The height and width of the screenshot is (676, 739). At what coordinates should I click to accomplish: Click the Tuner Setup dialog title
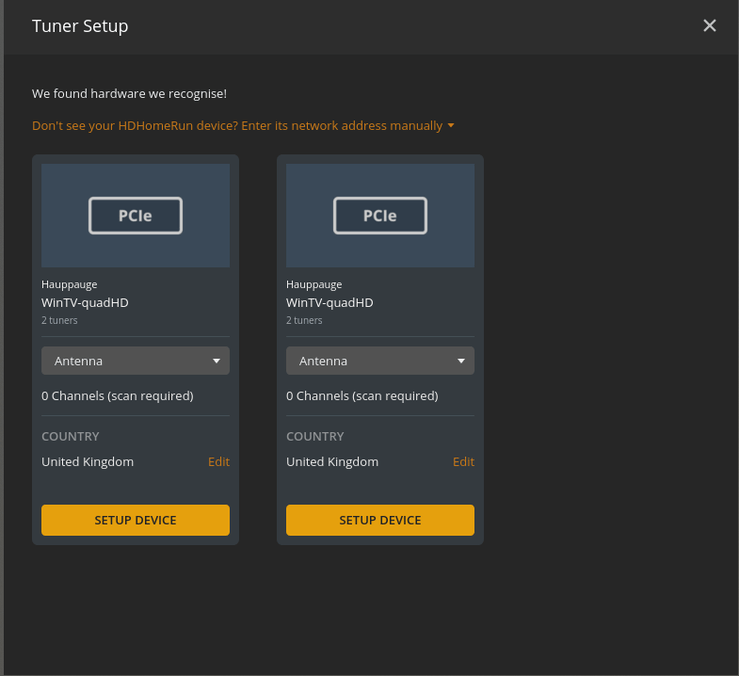coord(80,26)
